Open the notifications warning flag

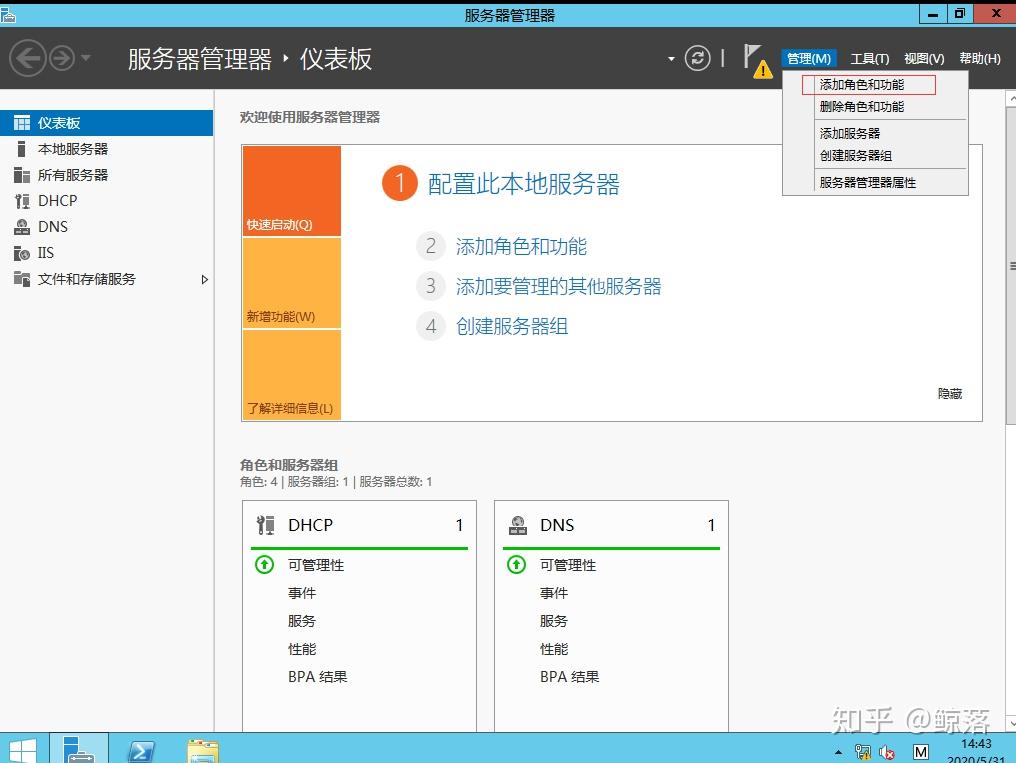pyautogui.click(x=756, y=60)
